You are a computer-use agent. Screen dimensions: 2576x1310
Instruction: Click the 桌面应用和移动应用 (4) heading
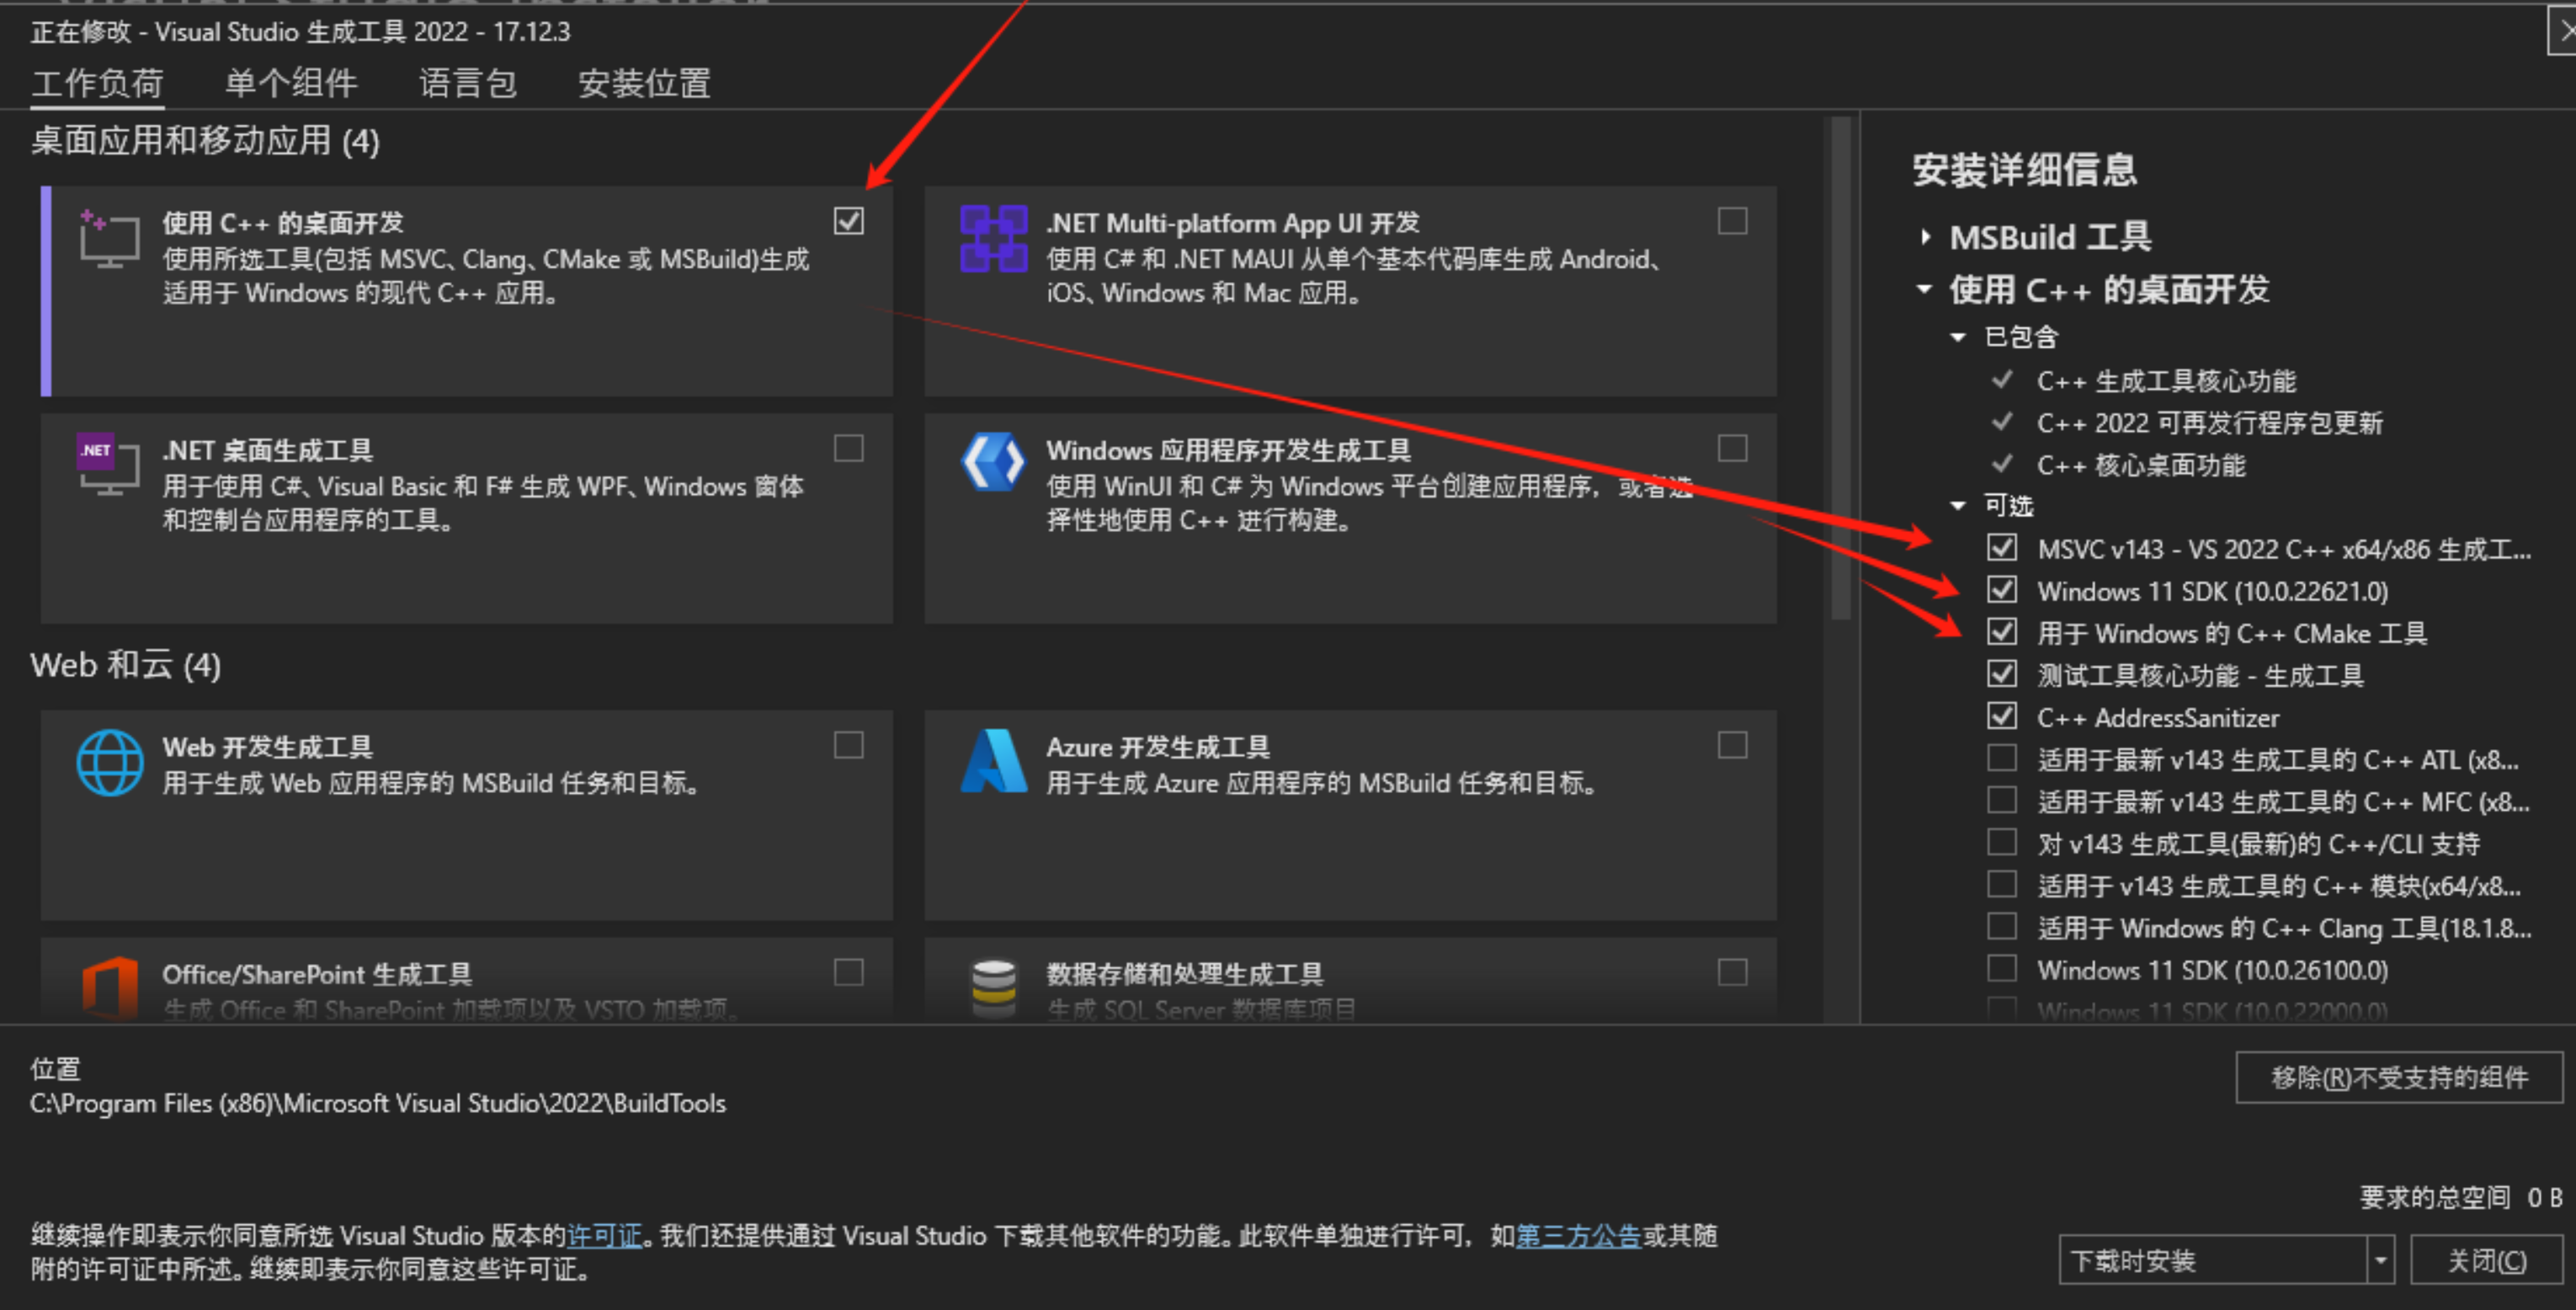205,140
